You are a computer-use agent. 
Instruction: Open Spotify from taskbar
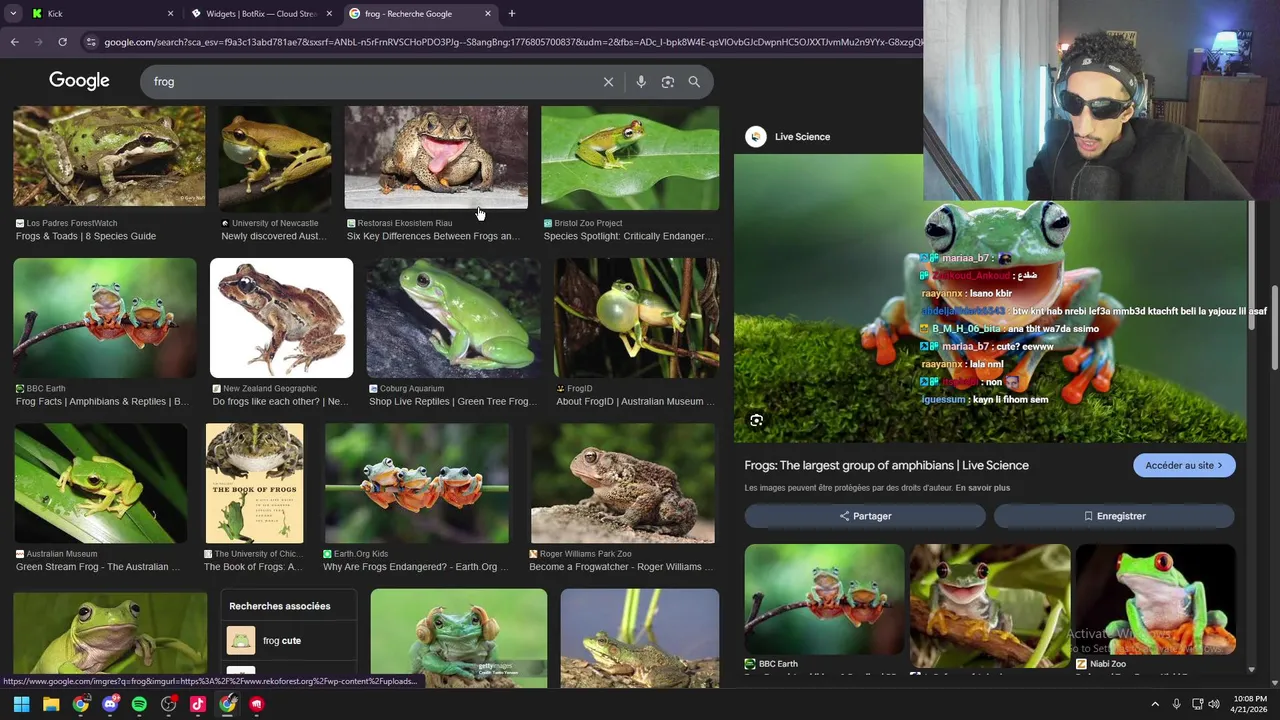139,704
